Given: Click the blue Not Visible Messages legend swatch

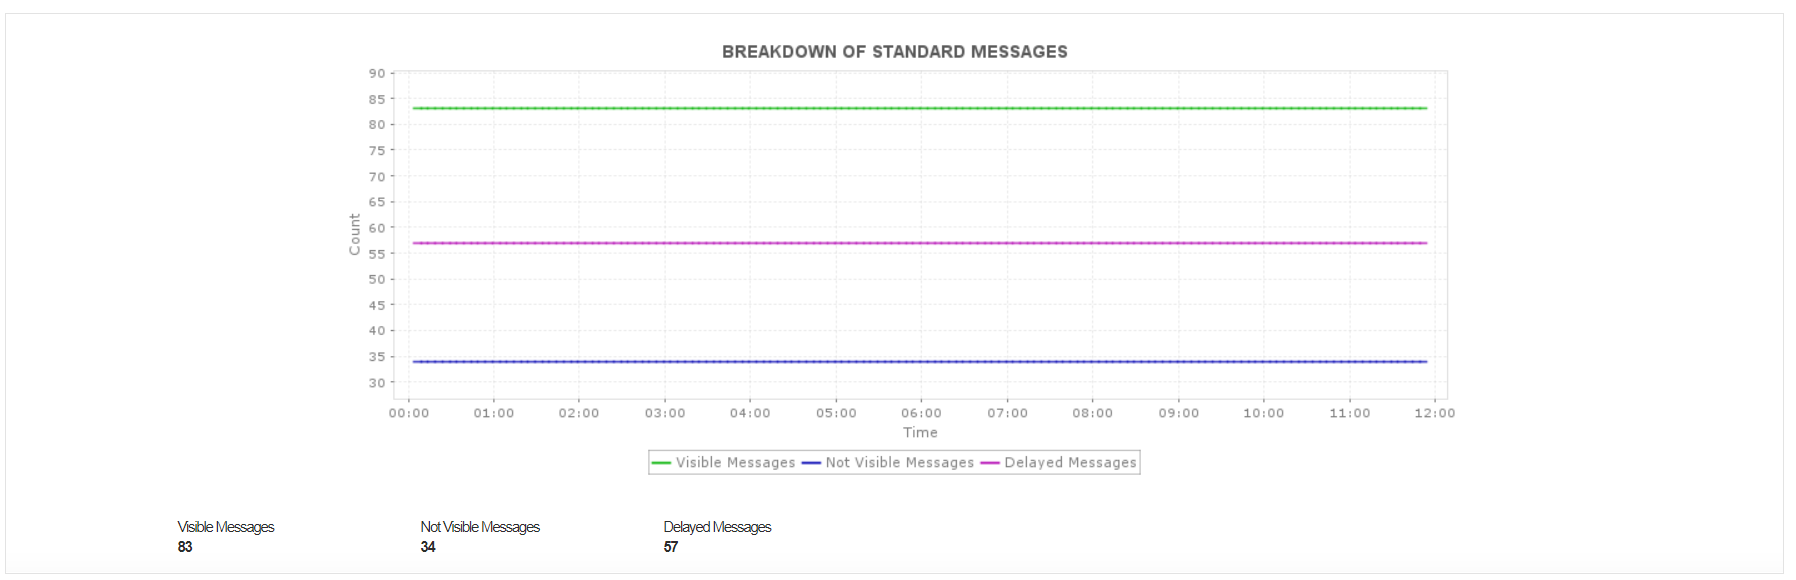Looking at the screenshot, I should [x=811, y=463].
